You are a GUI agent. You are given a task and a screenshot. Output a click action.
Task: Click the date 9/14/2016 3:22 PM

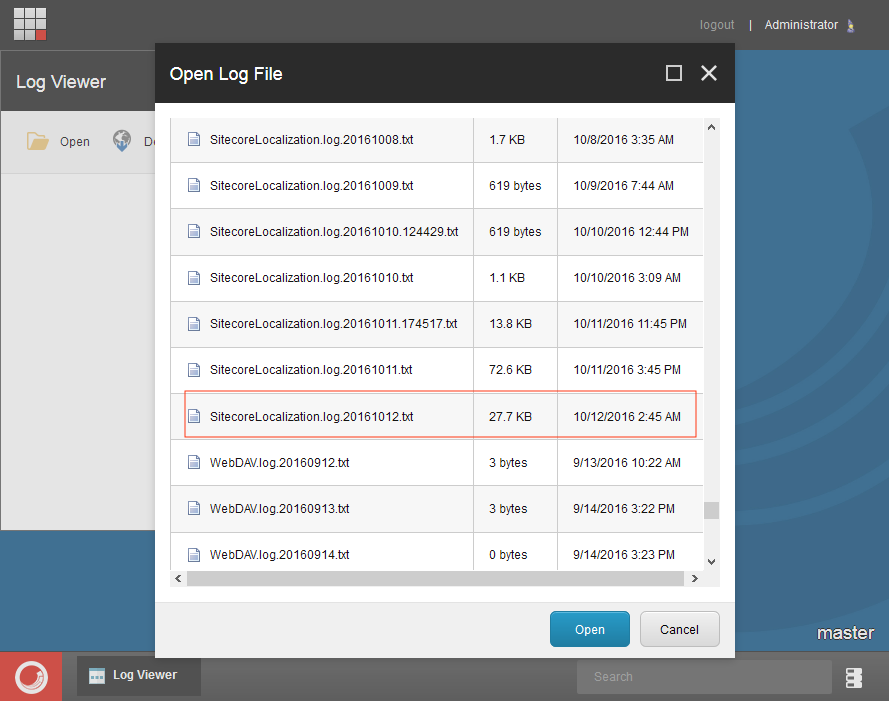(624, 508)
